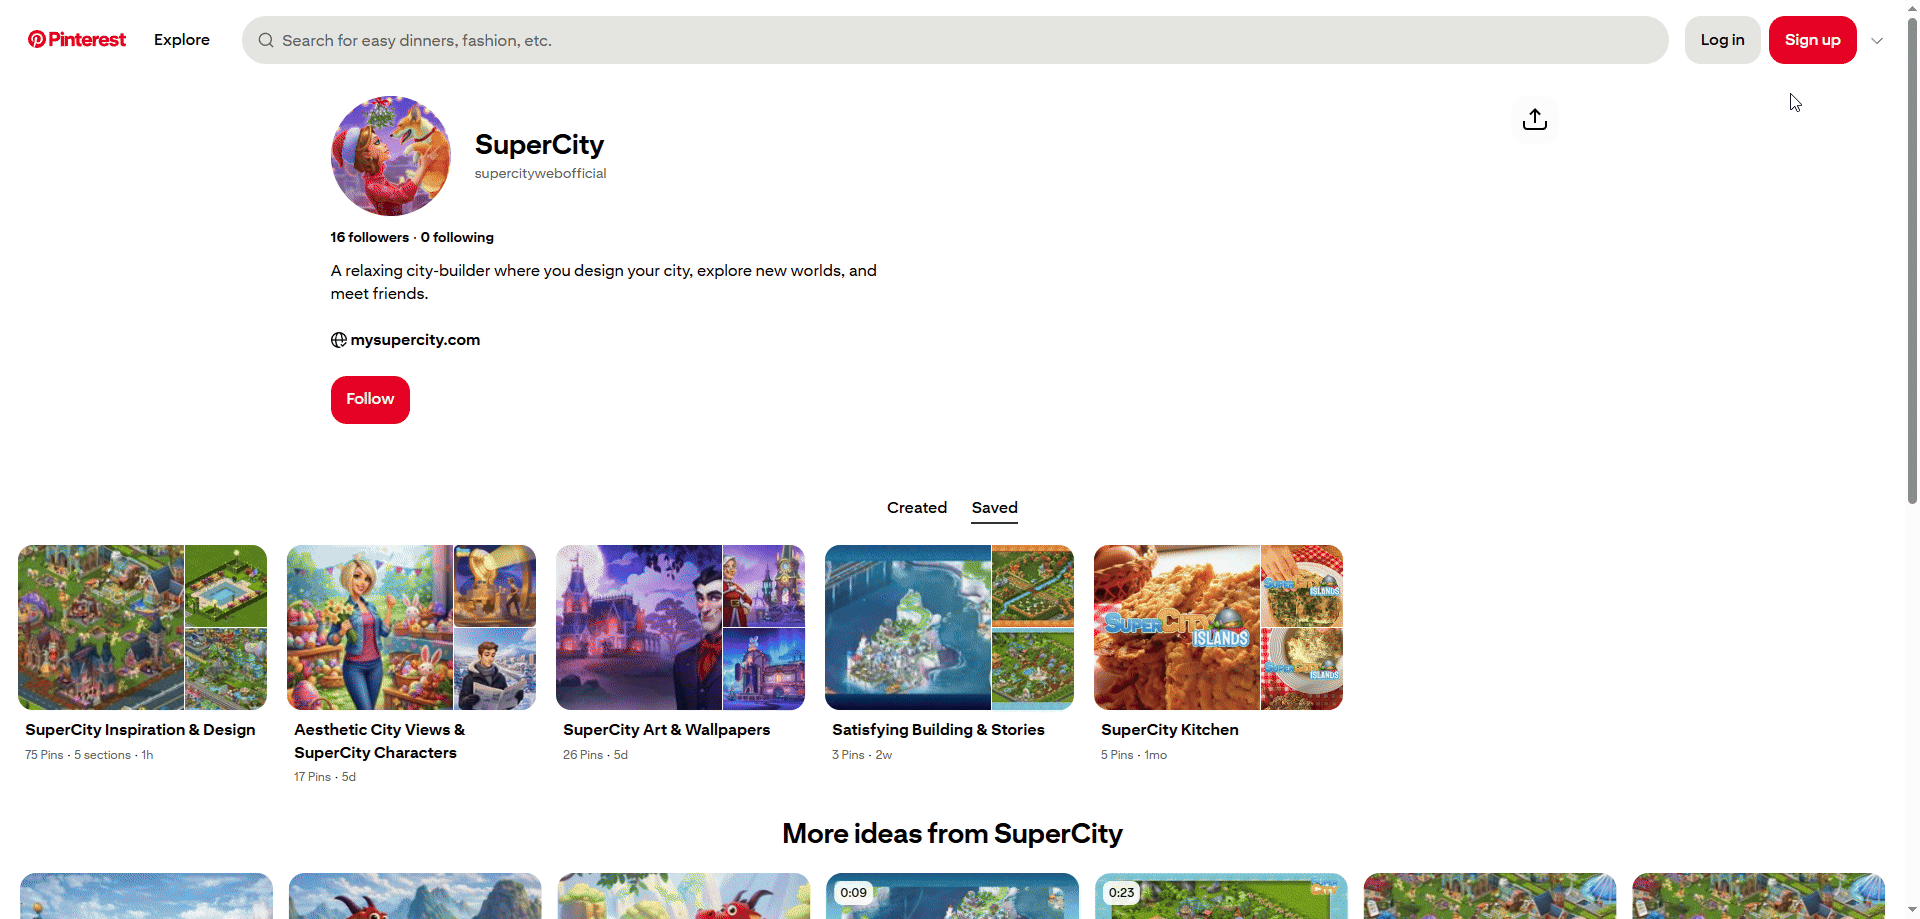Select the Saved tab
This screenshot has width=1920, height=919.
(994, 508)
